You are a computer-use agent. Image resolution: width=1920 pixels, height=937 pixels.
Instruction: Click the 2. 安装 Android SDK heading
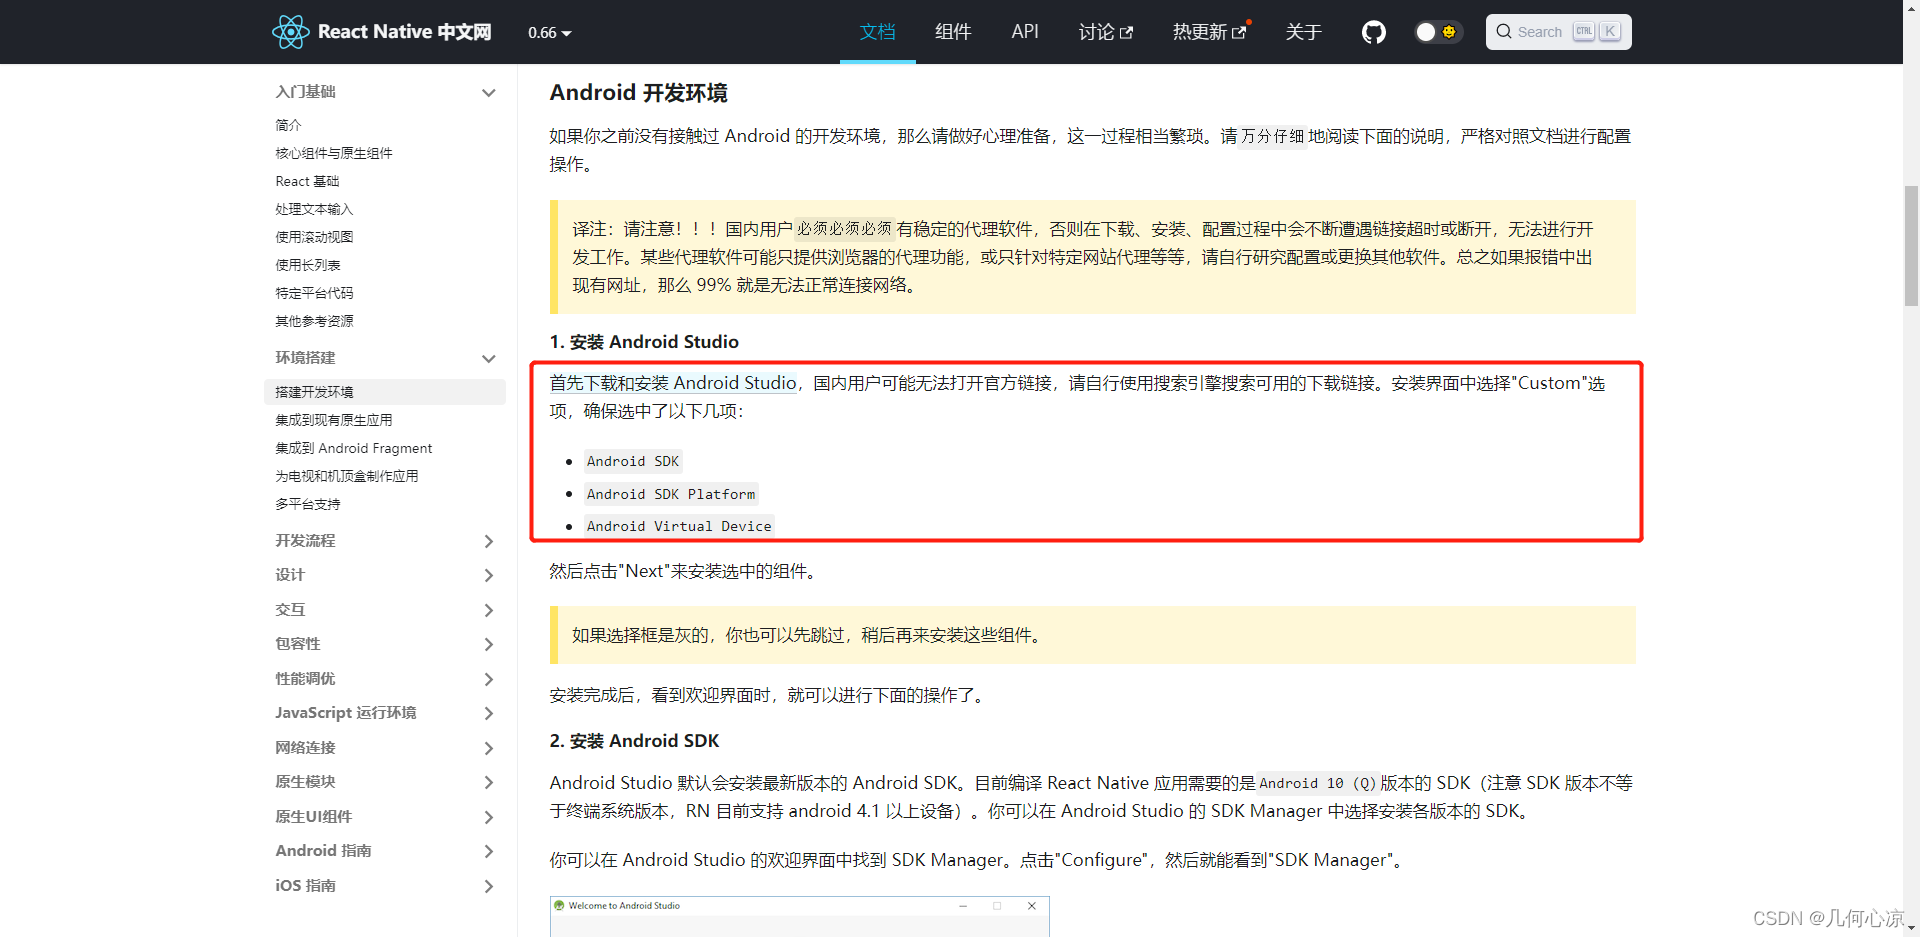(x=634, y=741)
